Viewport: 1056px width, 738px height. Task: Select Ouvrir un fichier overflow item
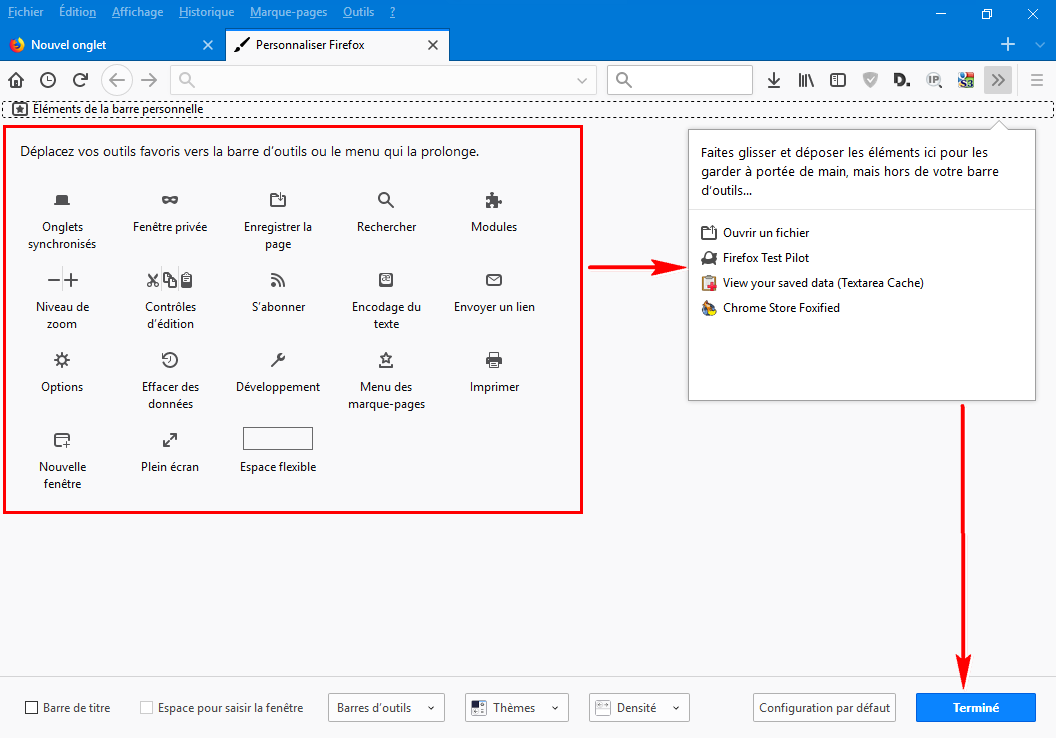(755, 233)
